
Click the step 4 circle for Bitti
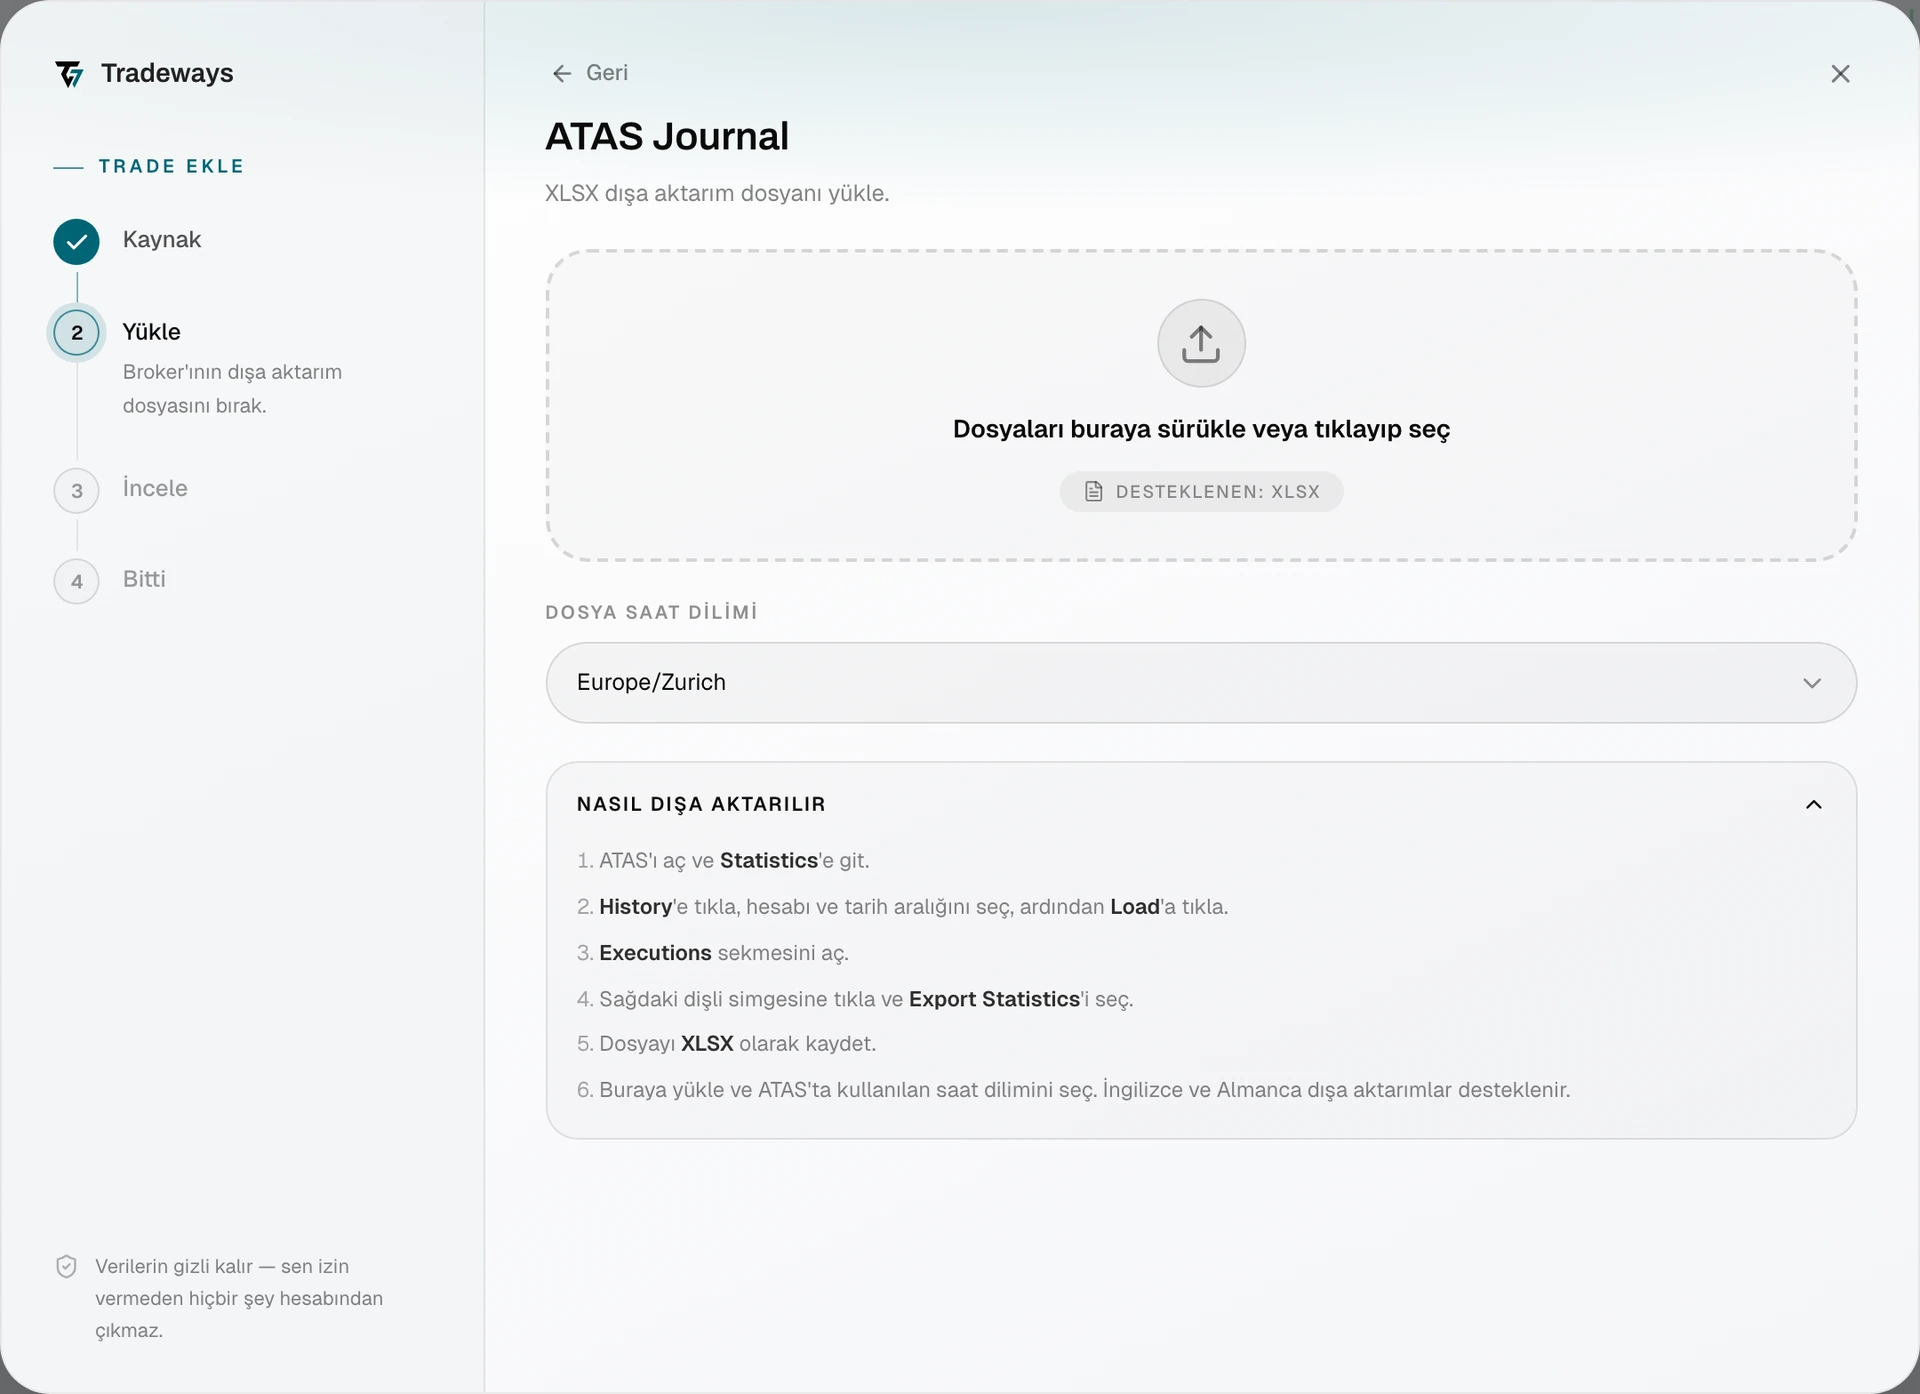pyautogui.click(x=76, y=581)
